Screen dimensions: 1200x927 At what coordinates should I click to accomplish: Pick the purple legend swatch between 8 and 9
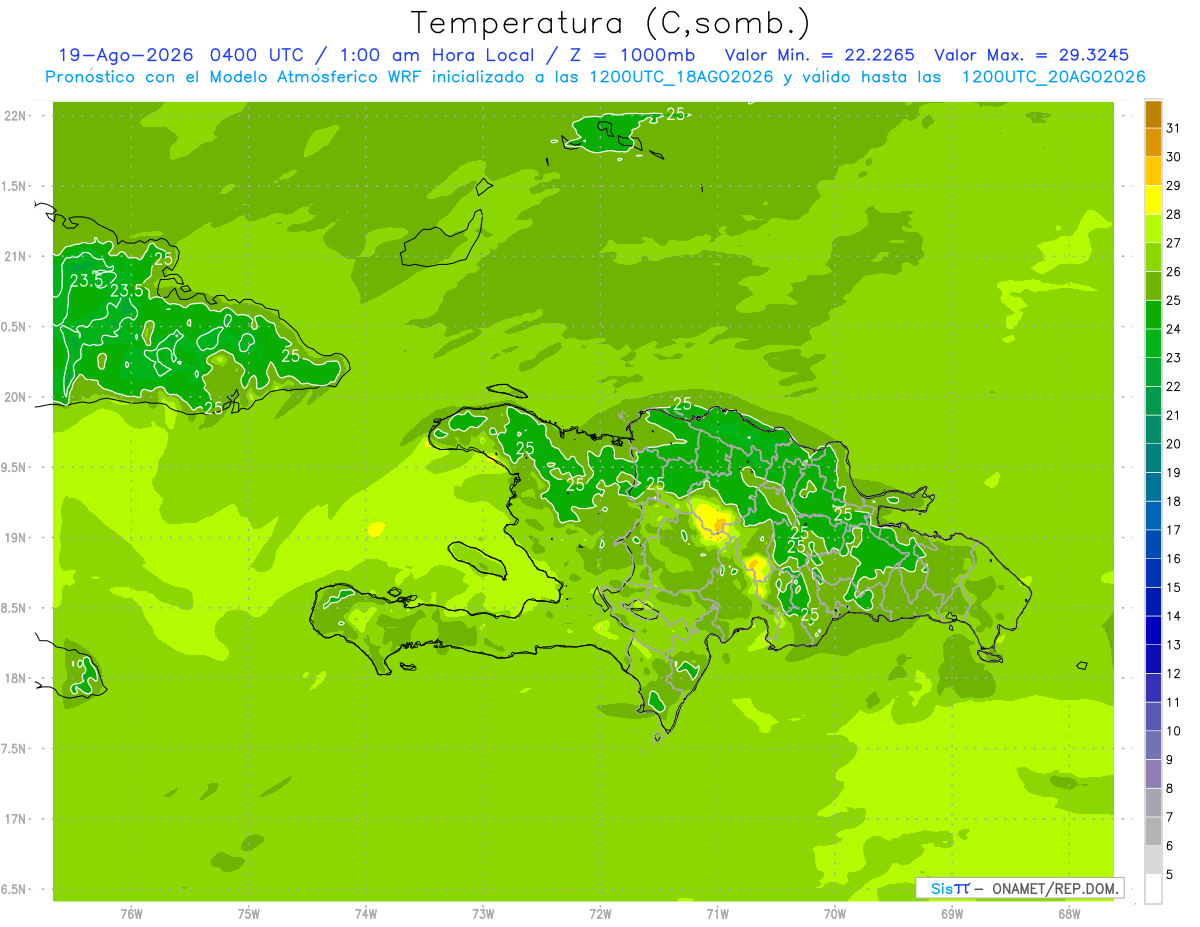click(x=1153, y=774)
